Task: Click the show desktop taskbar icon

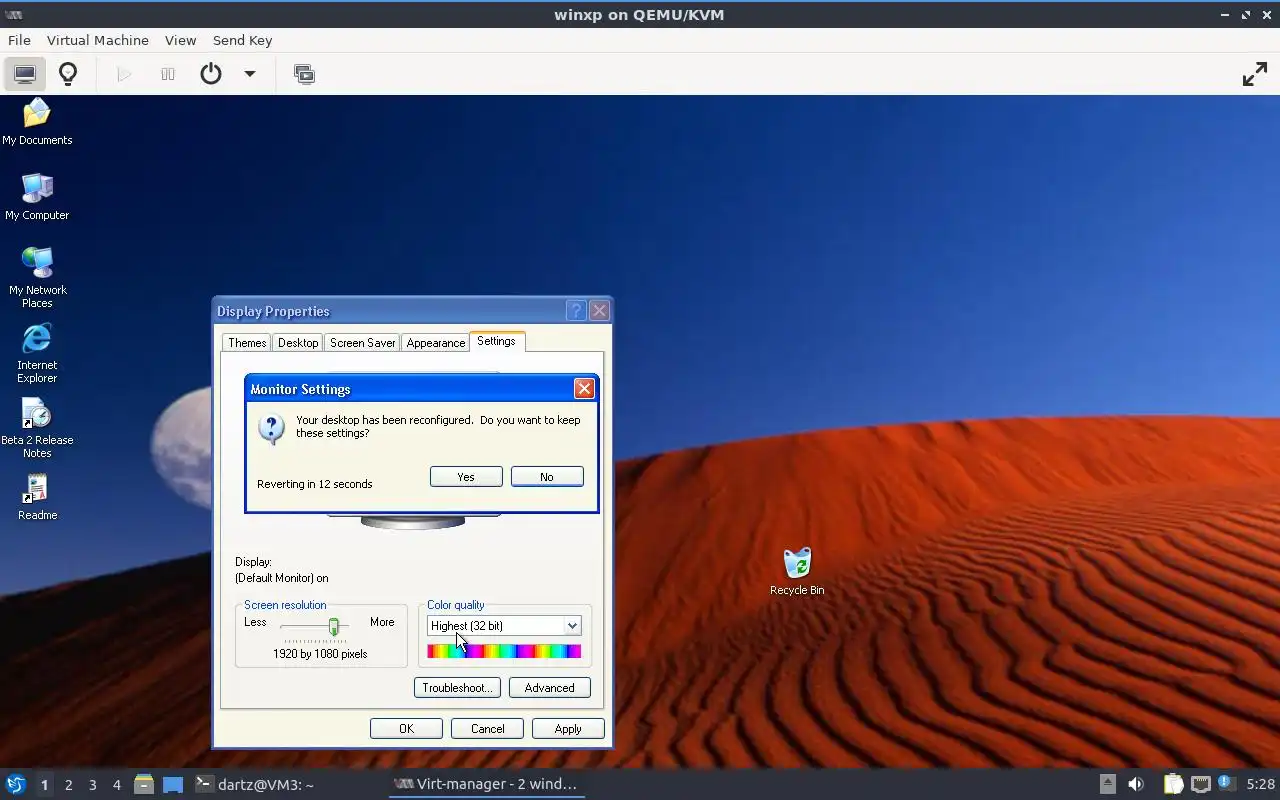Action: click(173, 784)
